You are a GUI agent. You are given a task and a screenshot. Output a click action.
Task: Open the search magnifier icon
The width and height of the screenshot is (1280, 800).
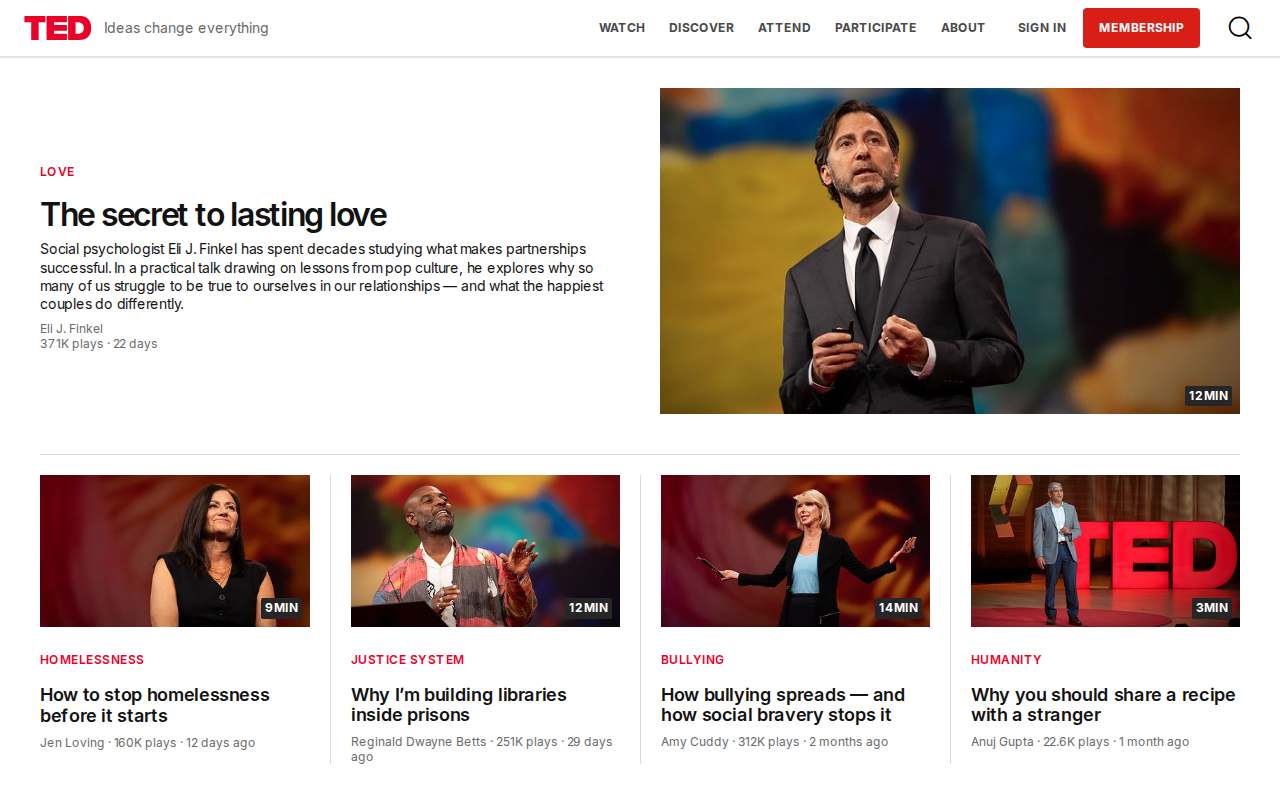click(x=1240, y=28)
